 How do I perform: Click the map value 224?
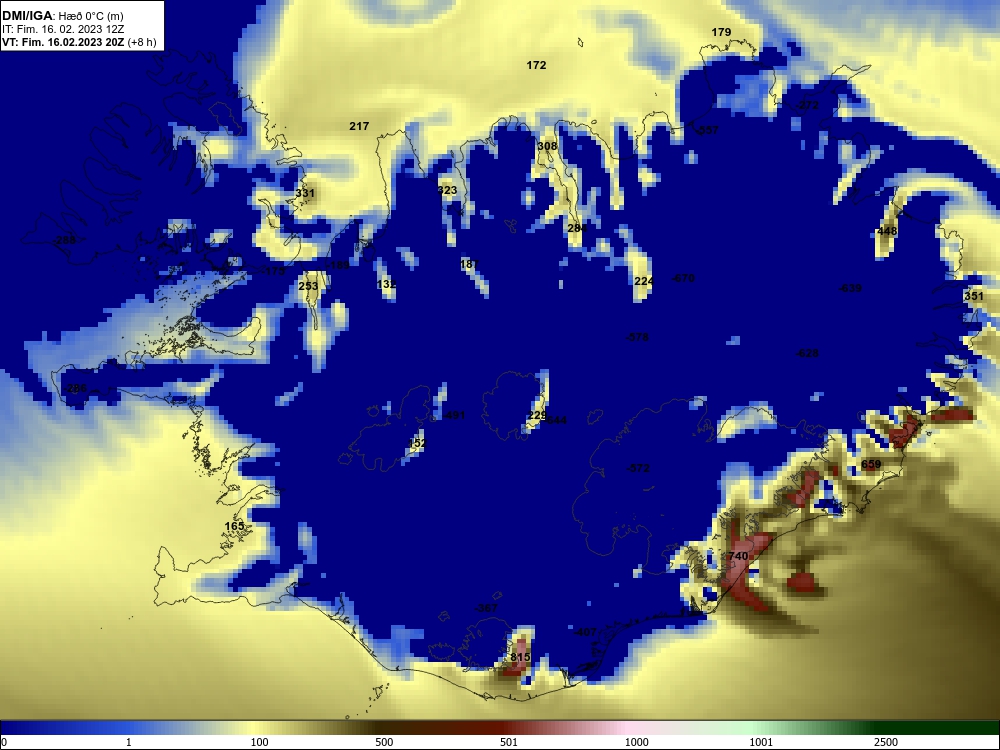click(x=644, y=281)
